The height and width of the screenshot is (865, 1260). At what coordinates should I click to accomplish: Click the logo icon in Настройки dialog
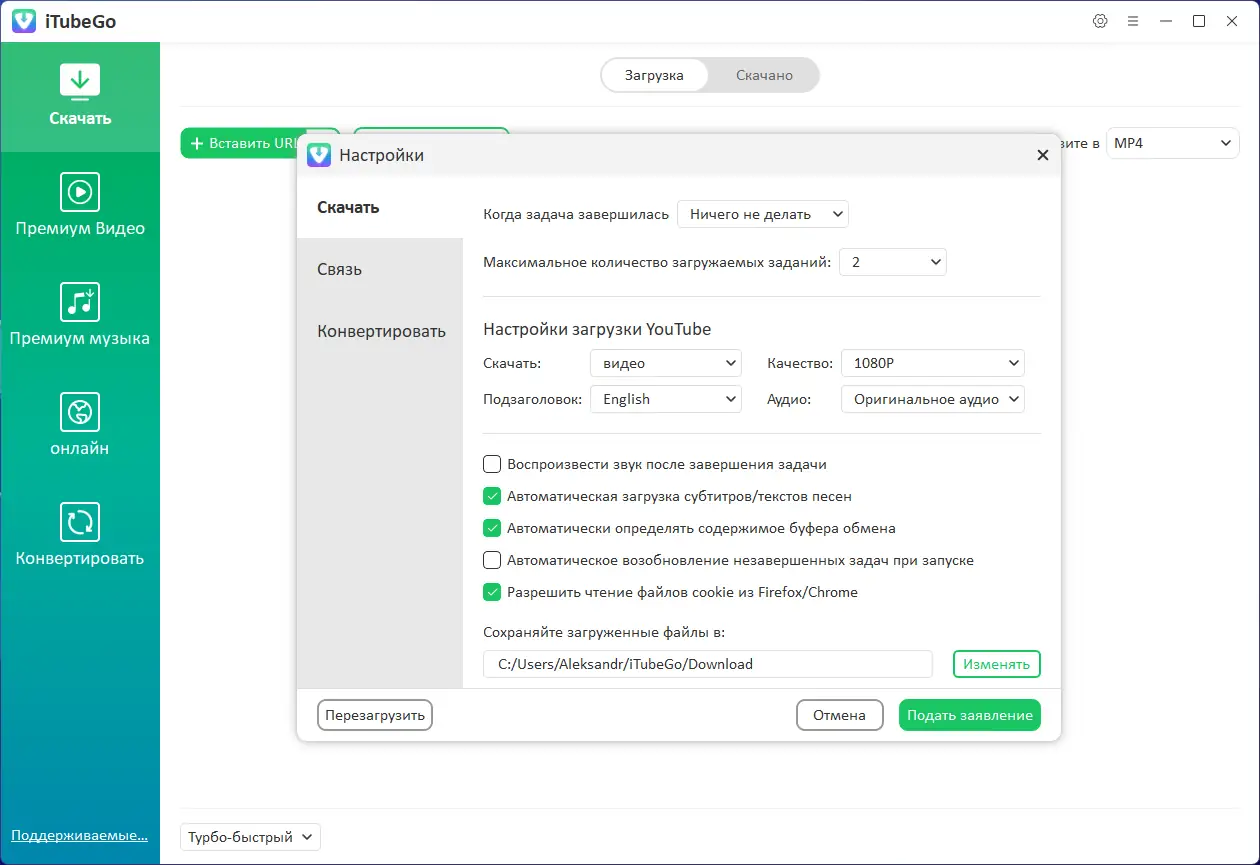click(x=319, y=155)
